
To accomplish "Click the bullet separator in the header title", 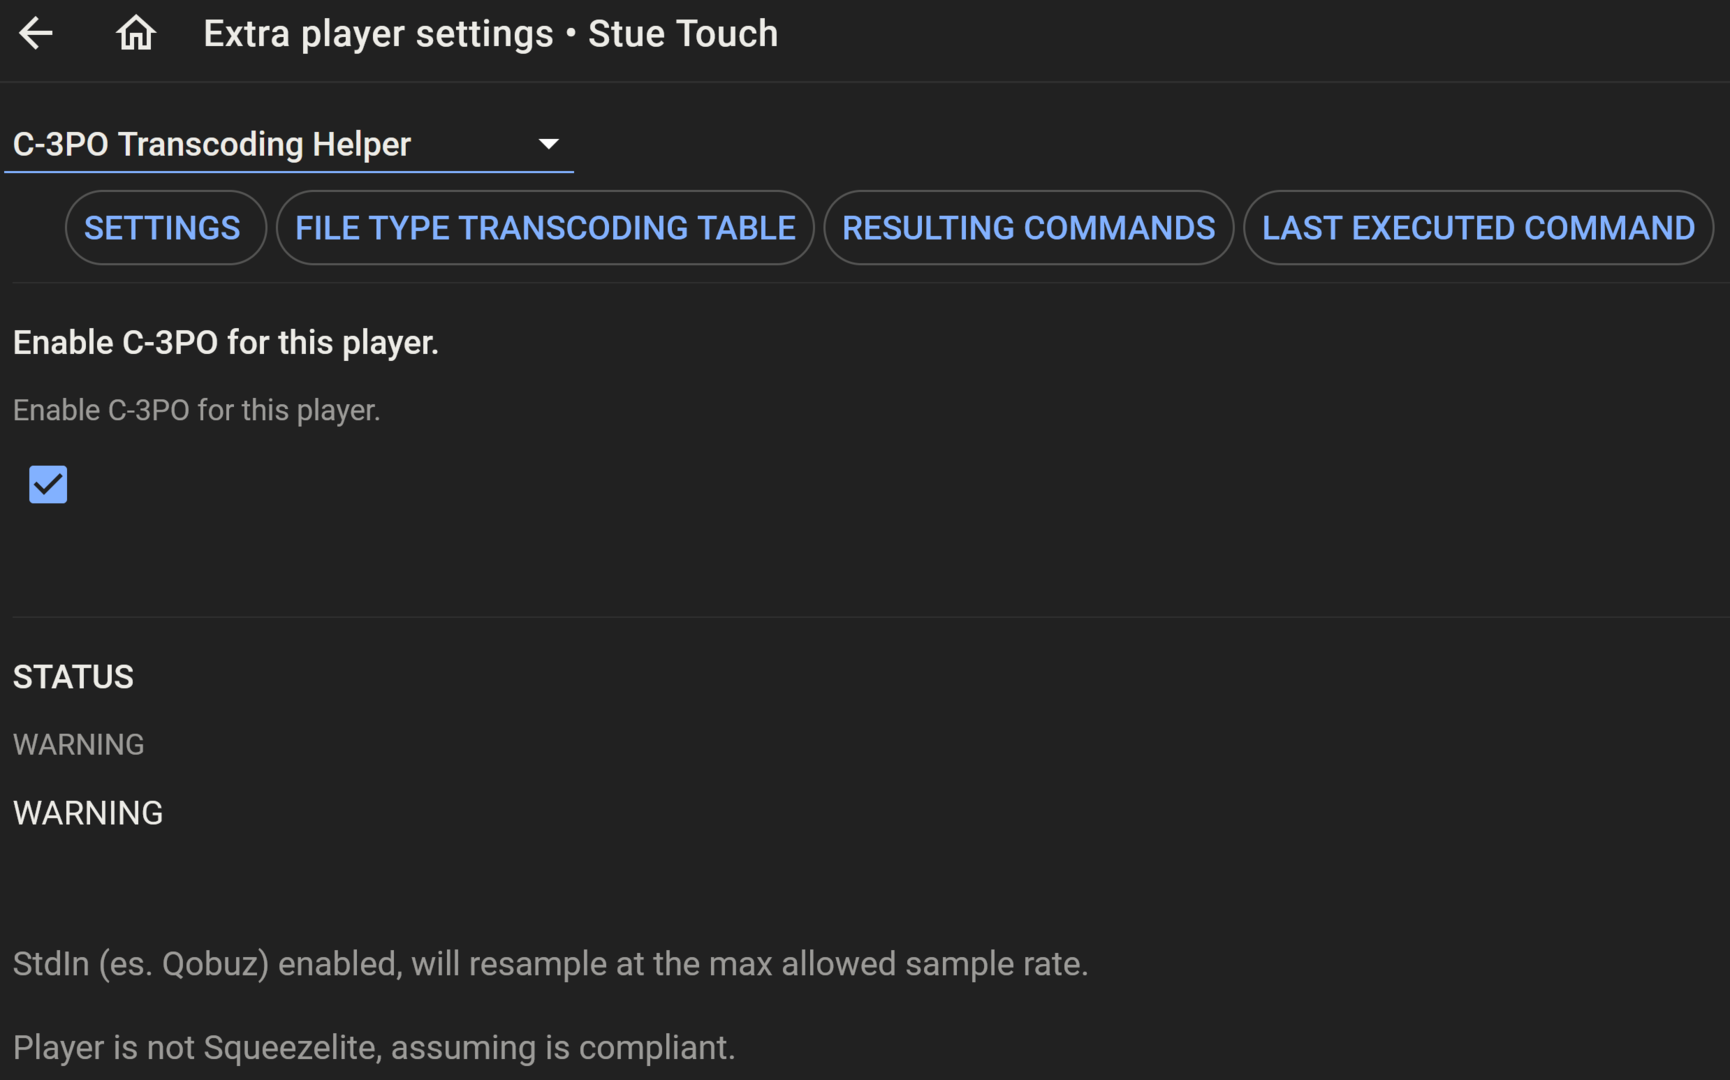I will 571,34.
